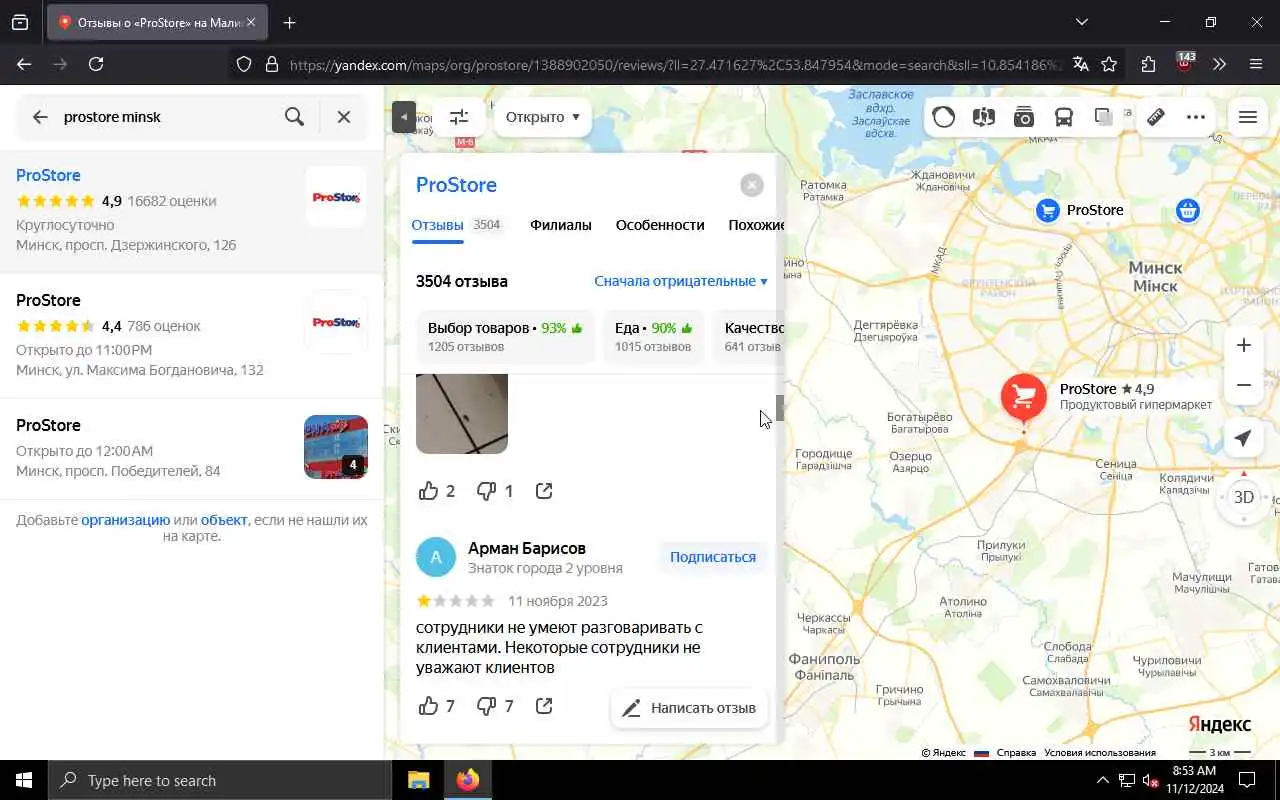This screenshot has width=1280, height=800.
Task: Dislike the review with 1 thumbs down
Action: (495, 491)
